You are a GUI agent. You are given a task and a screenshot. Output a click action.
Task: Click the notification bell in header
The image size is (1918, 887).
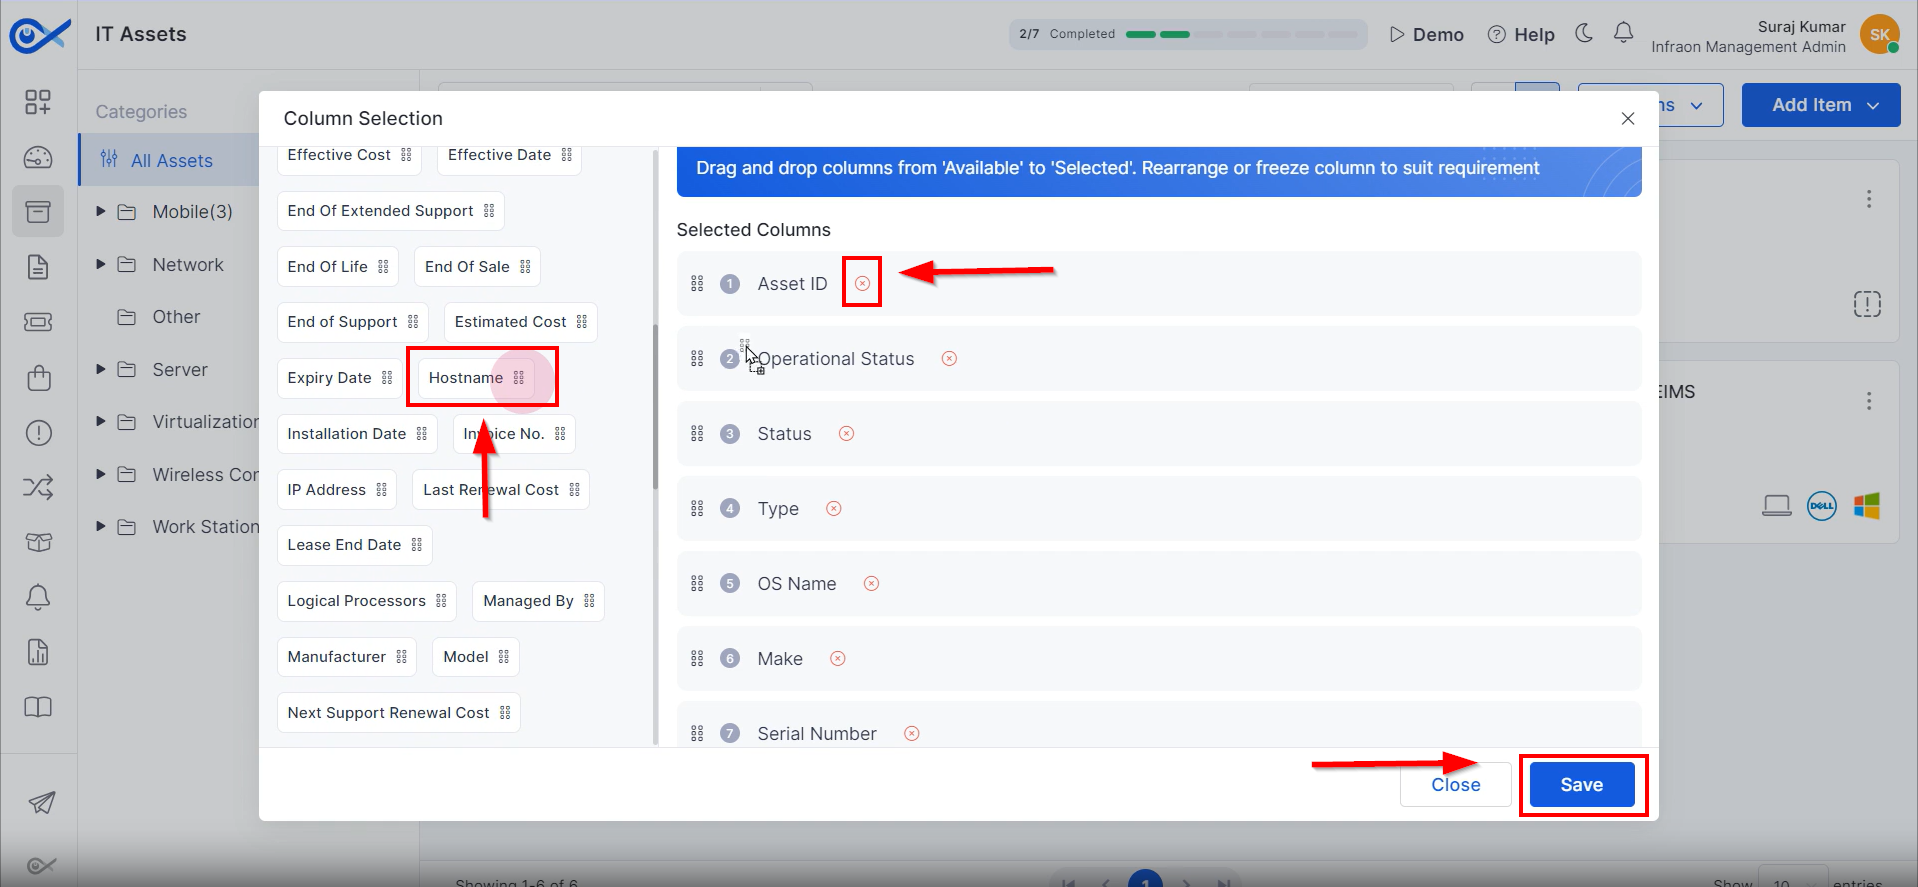pos(1623,34)
